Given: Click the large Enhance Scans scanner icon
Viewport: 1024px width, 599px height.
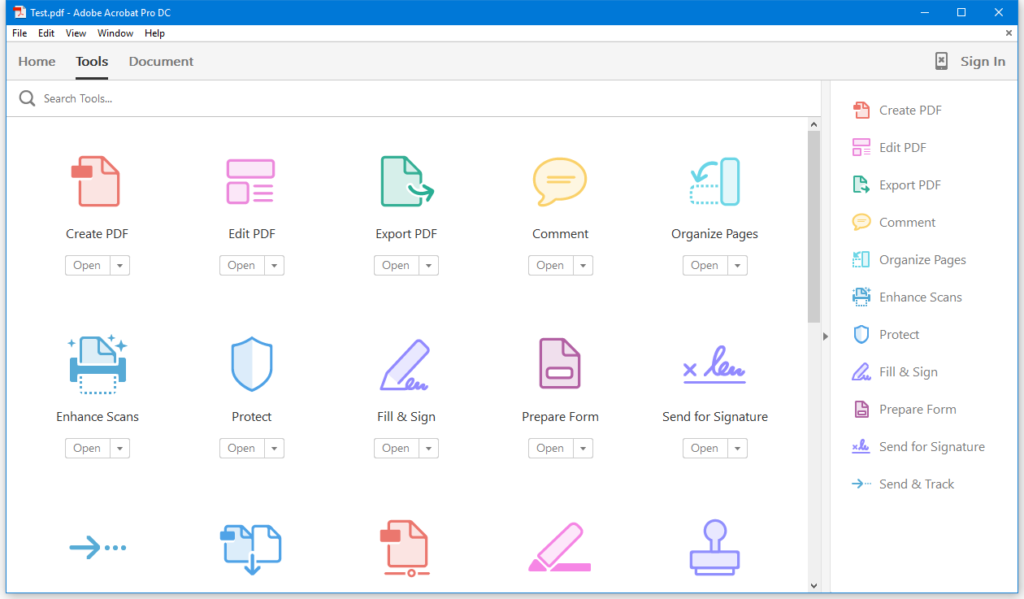Looking at the screenshot, I should [x=97, y=364].
